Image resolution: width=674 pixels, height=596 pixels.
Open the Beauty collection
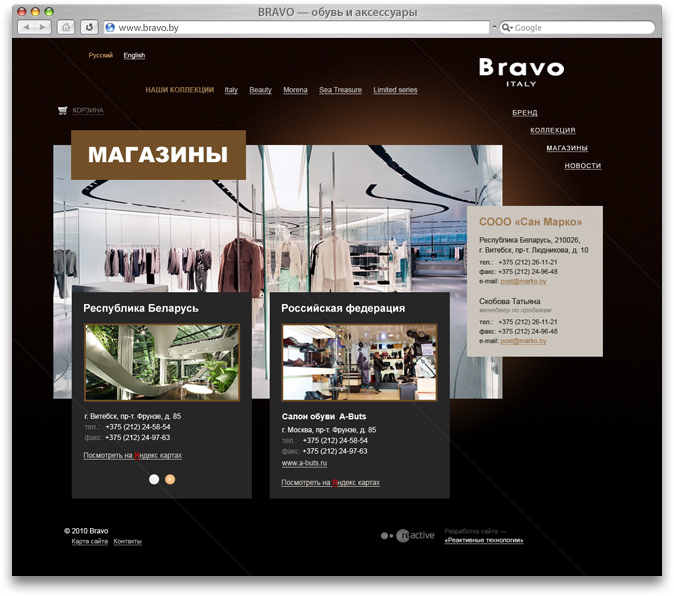[260, 90]
